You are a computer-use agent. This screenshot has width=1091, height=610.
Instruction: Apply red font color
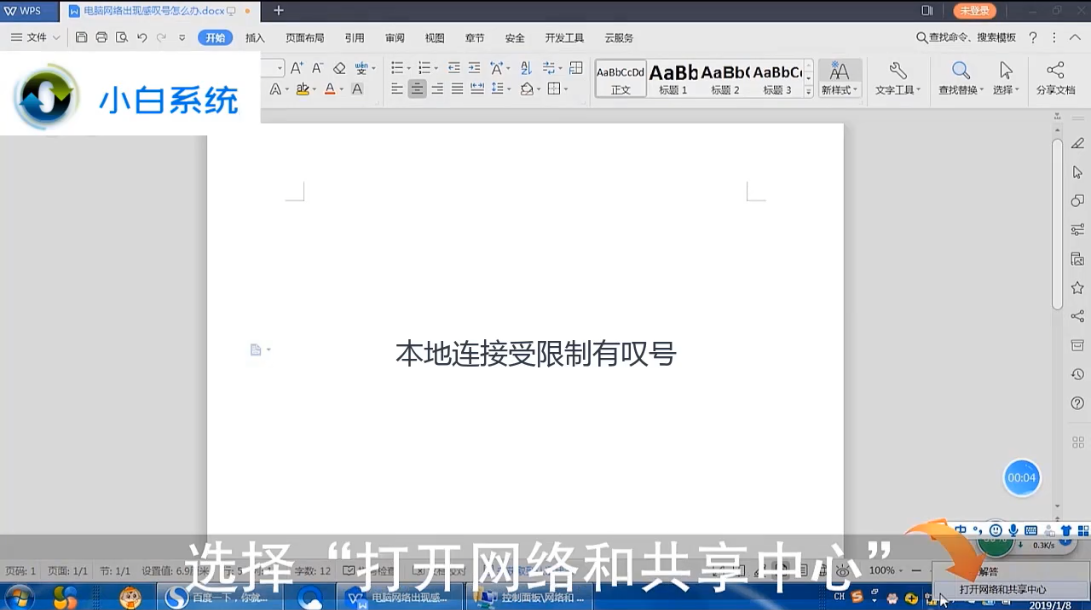tap(330, 89)
